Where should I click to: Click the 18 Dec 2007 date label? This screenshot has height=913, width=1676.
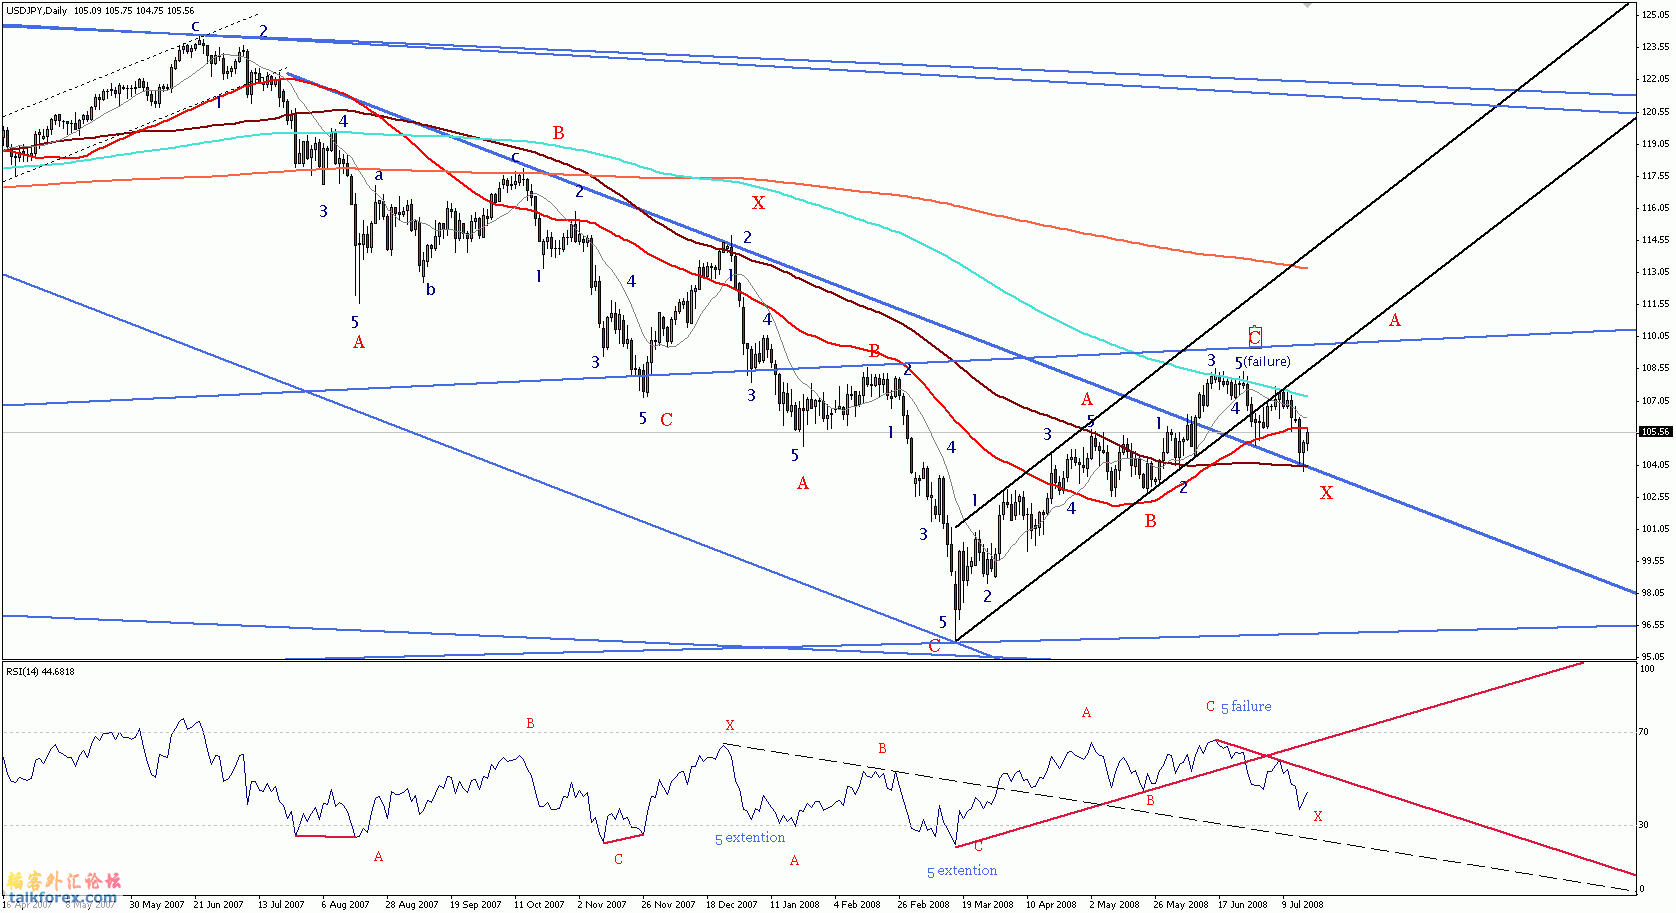coord(732,905)
